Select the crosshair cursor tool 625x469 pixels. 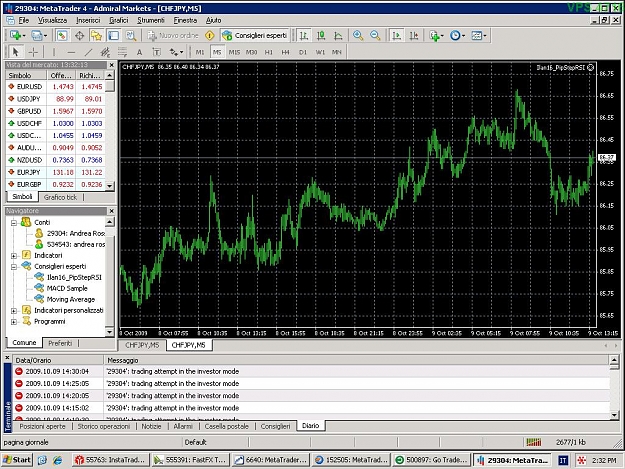33,52
